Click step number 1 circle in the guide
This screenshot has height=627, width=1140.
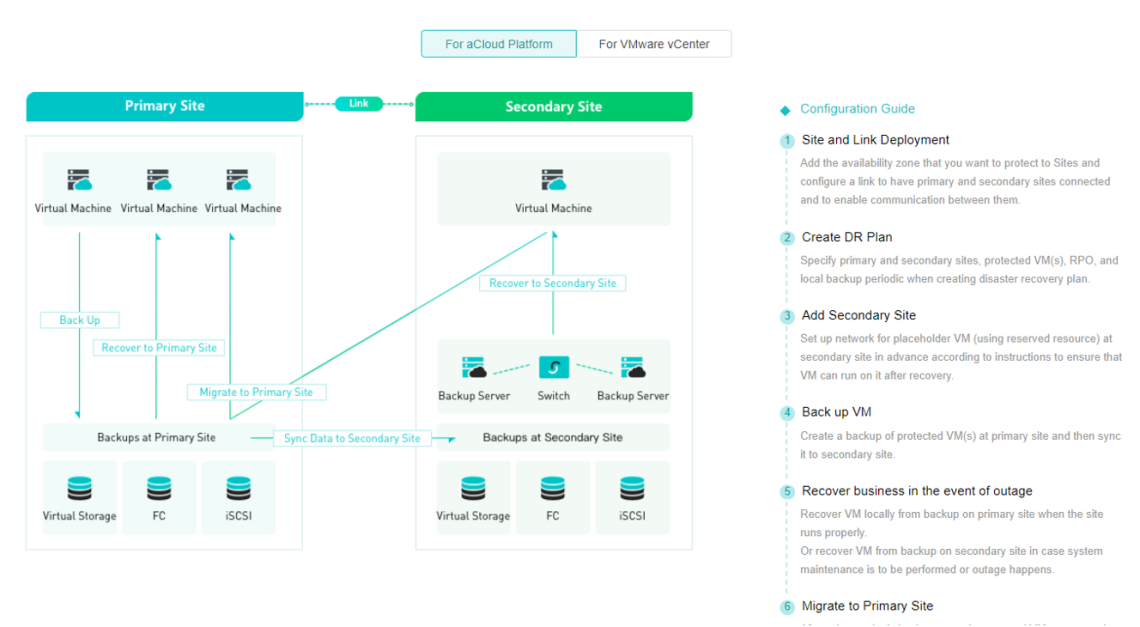point(787,140)
